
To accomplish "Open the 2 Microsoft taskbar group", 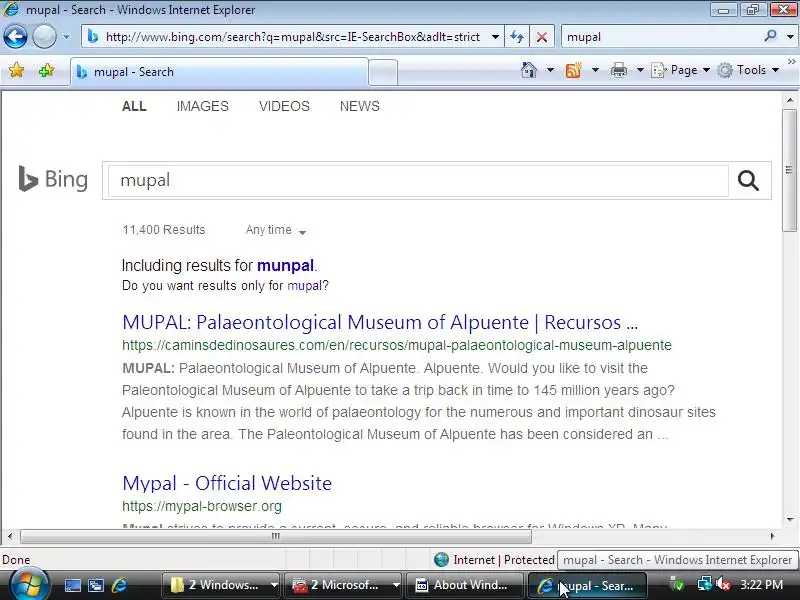I will point(343,585).
